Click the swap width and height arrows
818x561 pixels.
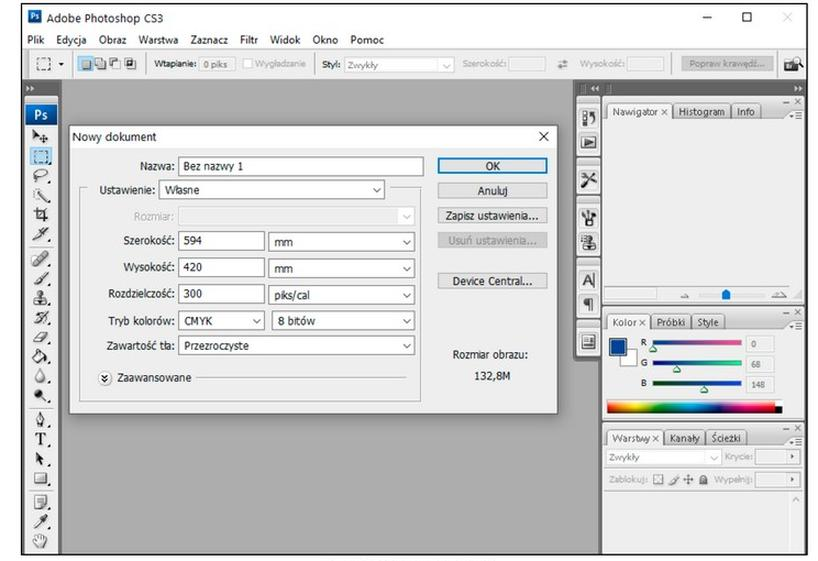pos(562,64)
